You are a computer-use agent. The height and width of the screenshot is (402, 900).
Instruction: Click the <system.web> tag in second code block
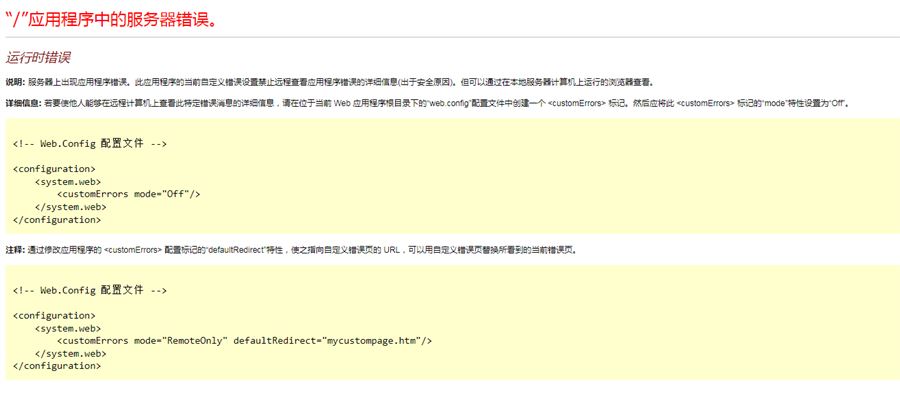[x=68, y=328]
